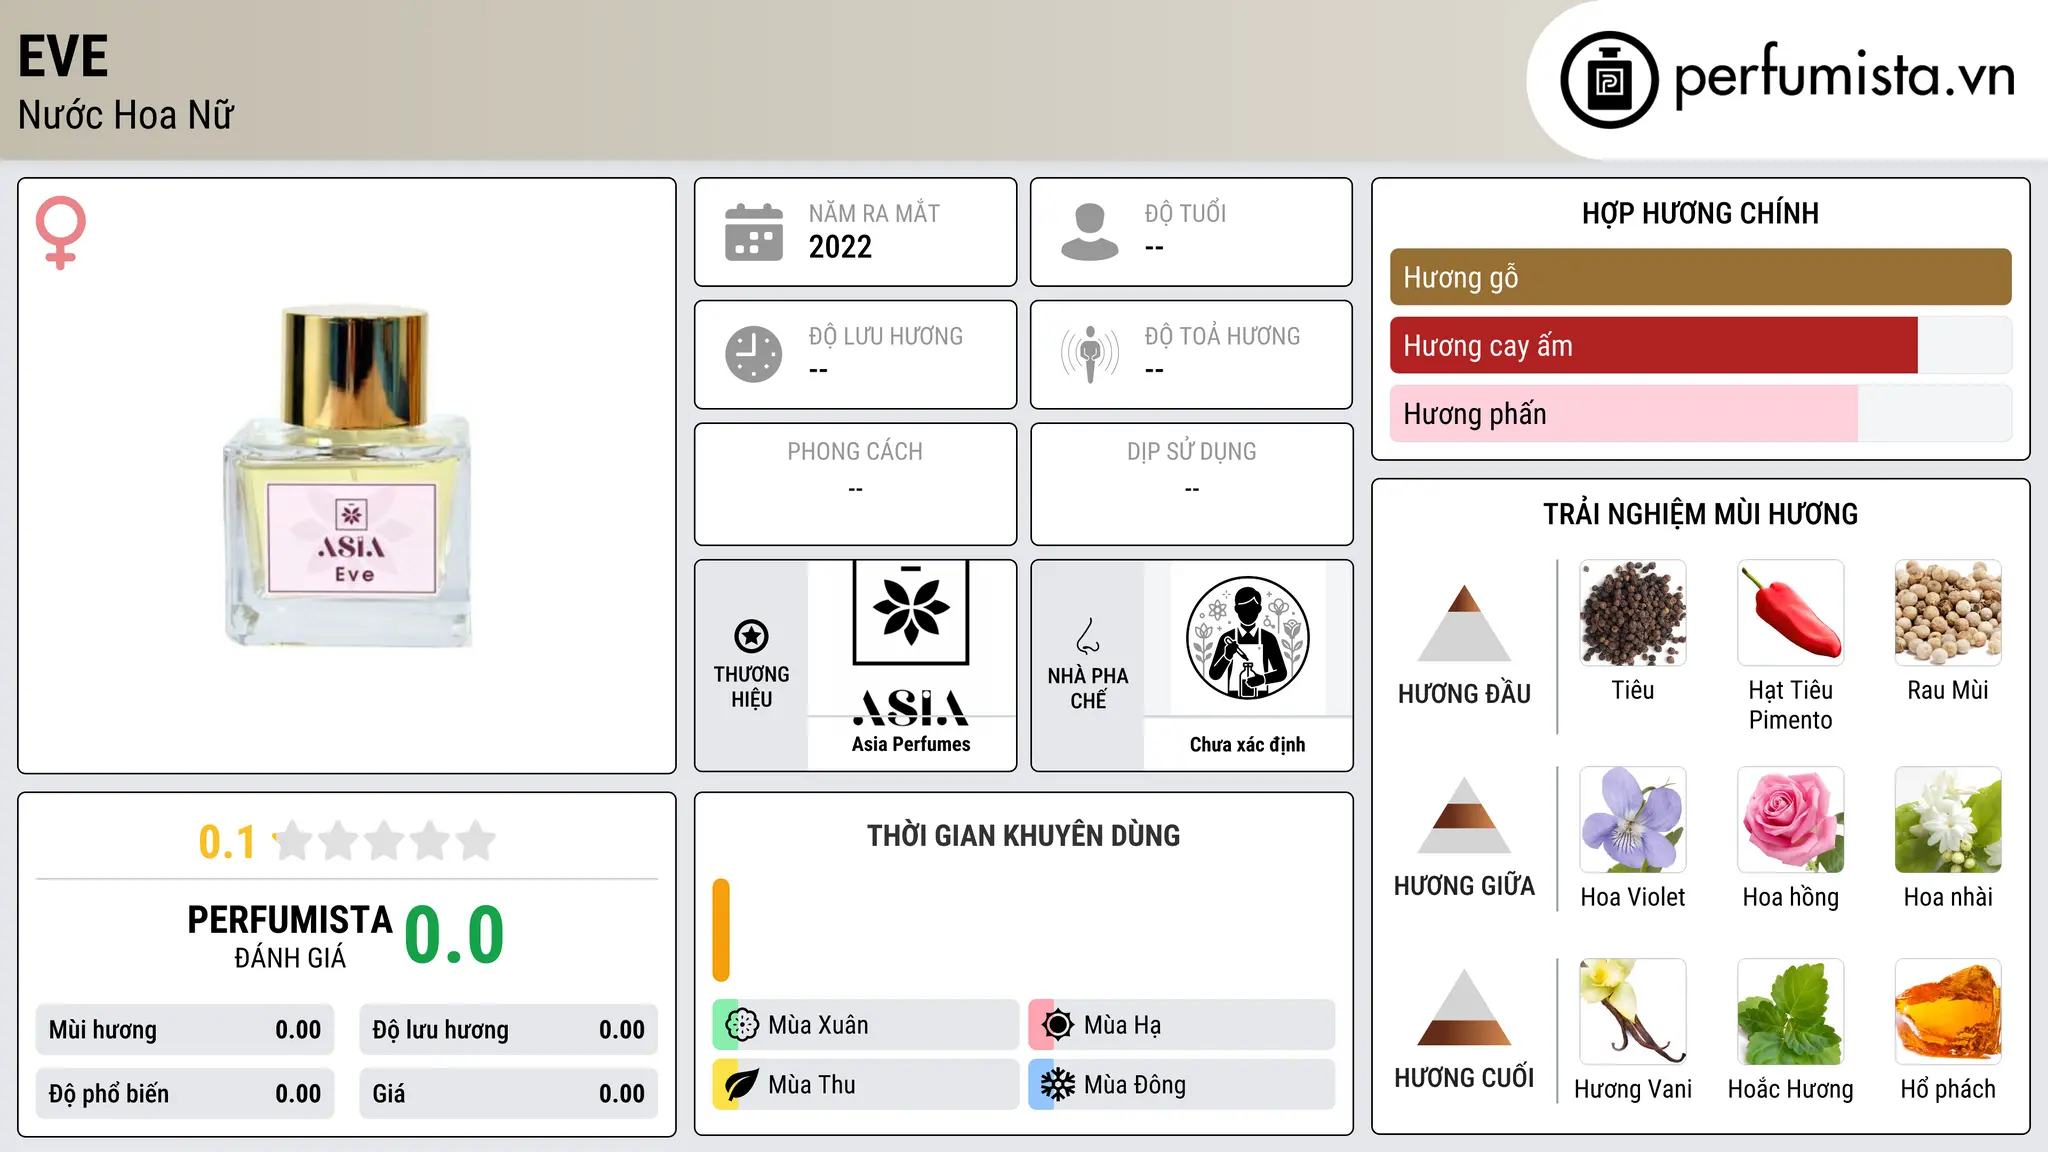Click the perfumista.vn bottle logo icon

[x=1609, y=80]
